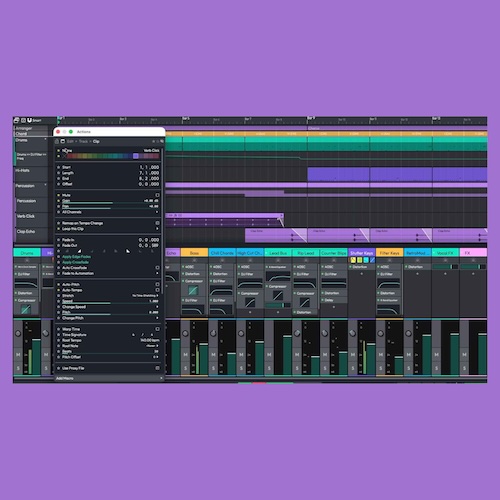Screen dimensions: 500x500
Task: Open the Compressor graph in Lead Bus channel
Action: (x=277, y=295)
